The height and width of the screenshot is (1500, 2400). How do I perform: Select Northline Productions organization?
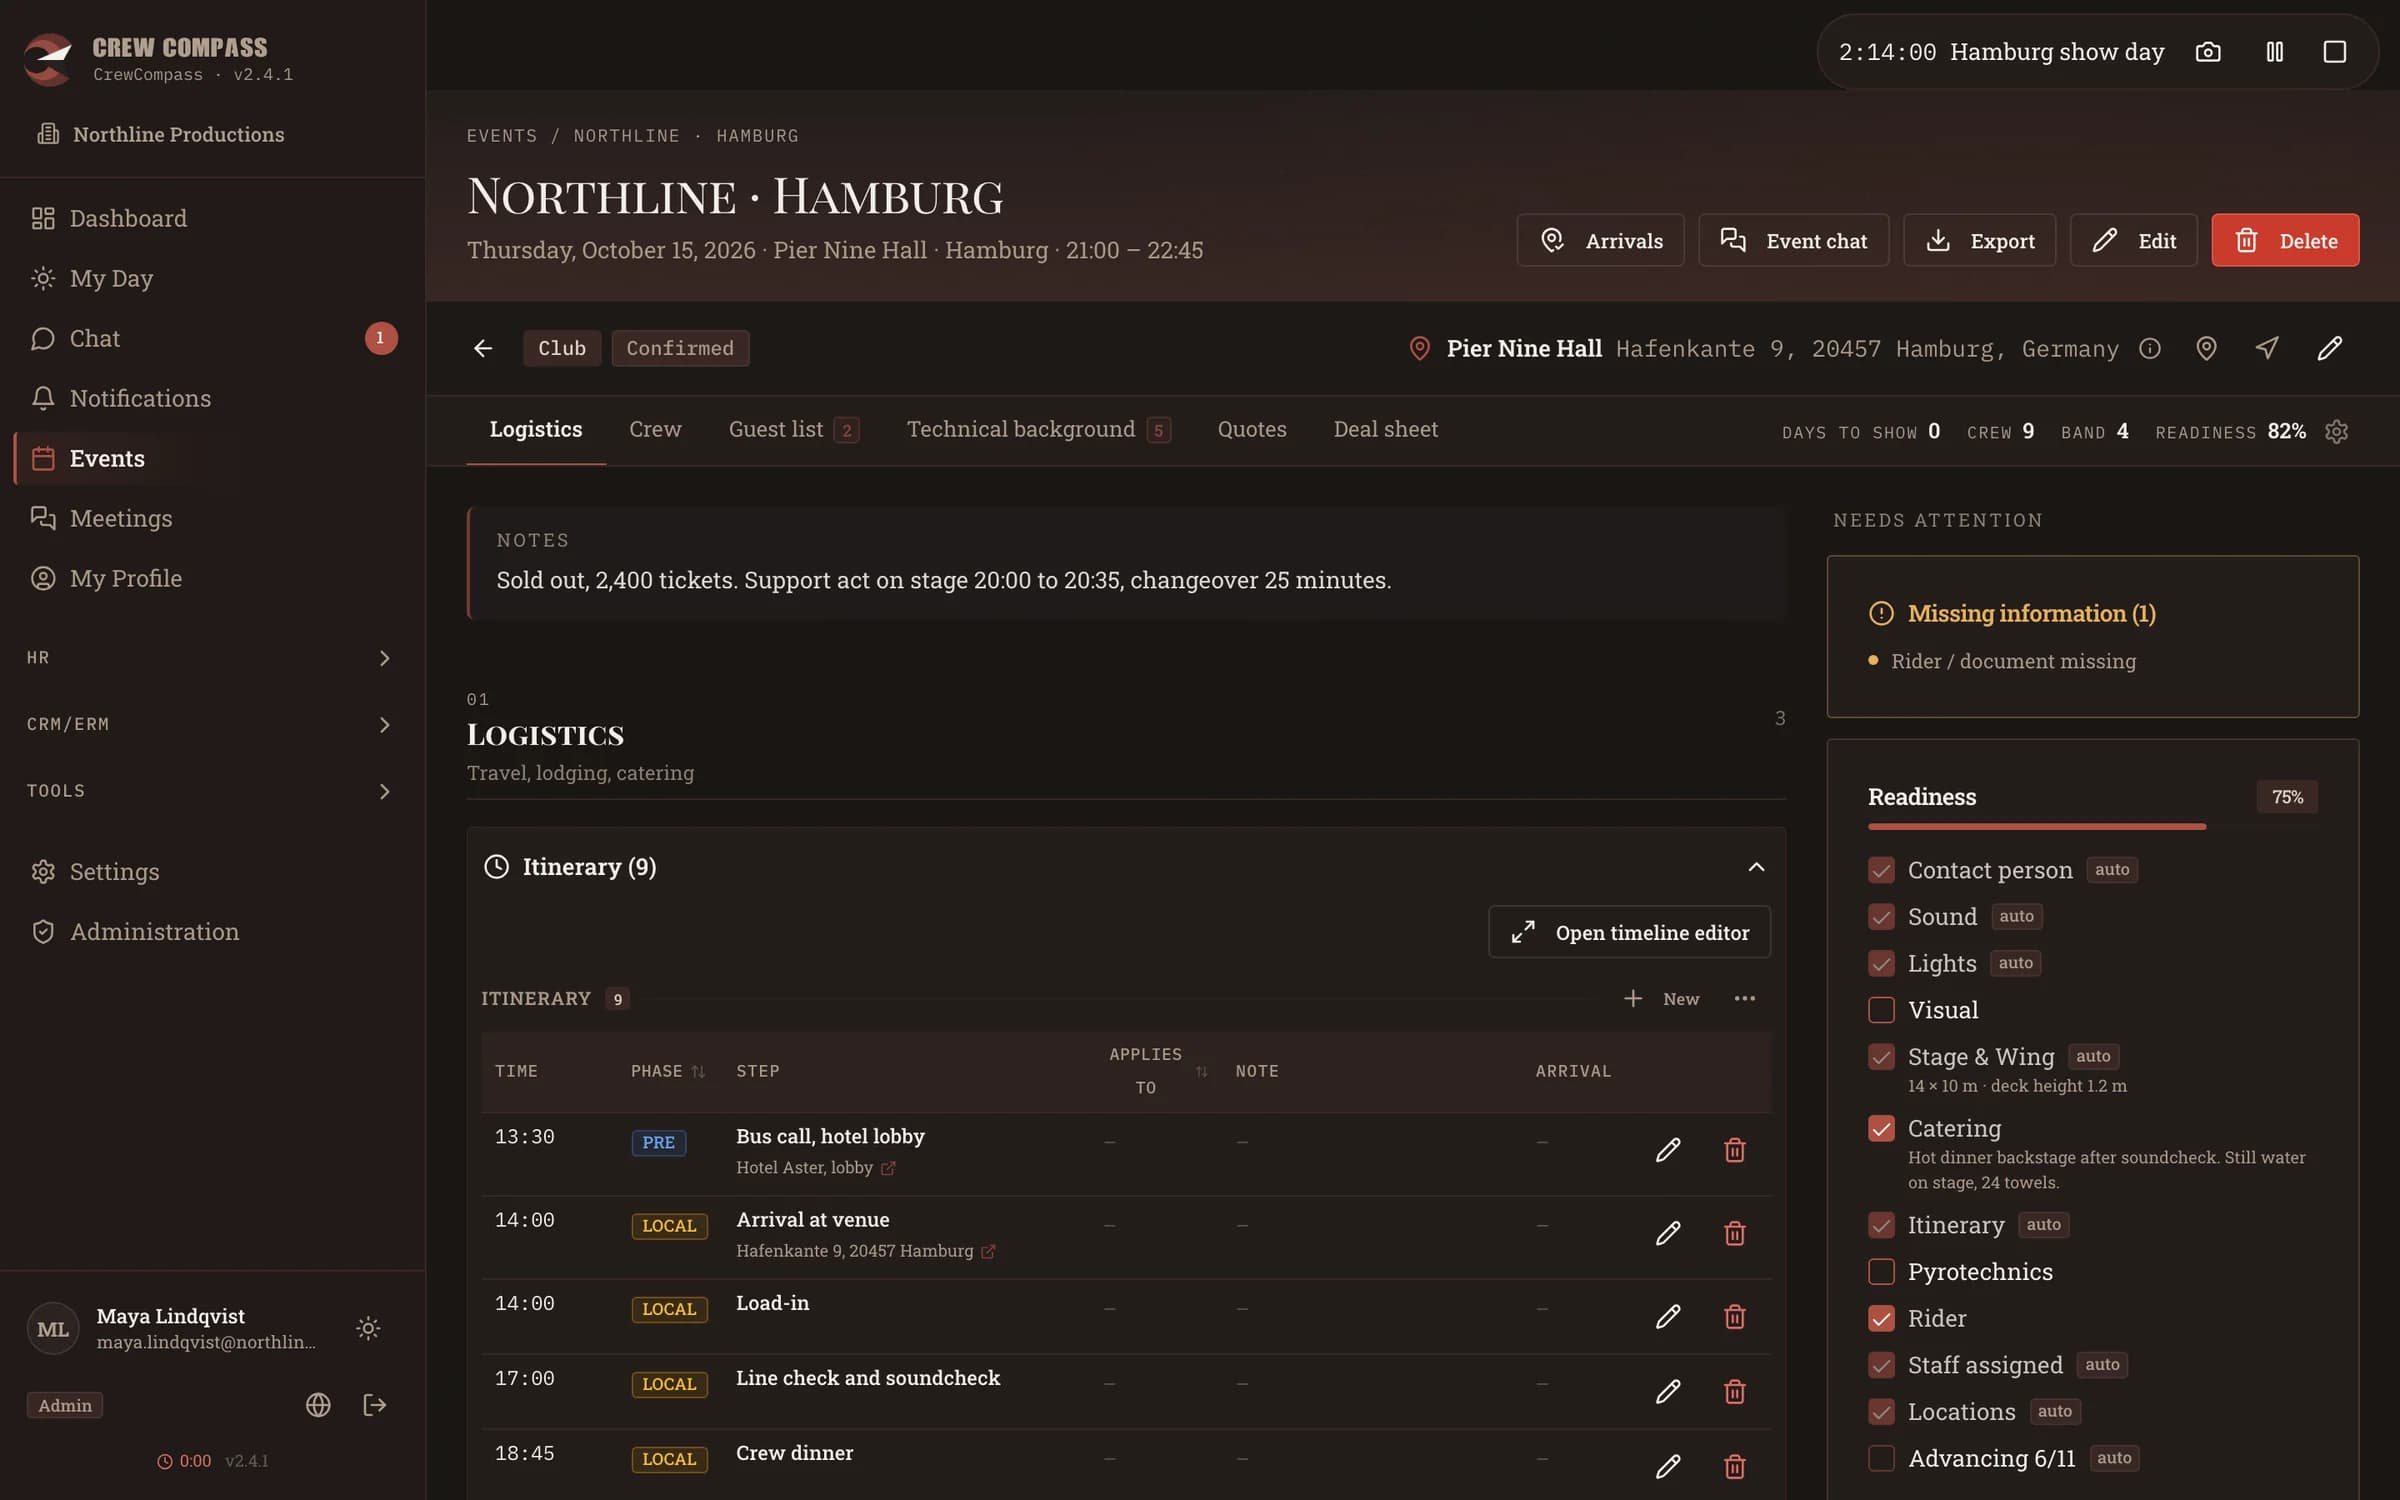point(160,134)
